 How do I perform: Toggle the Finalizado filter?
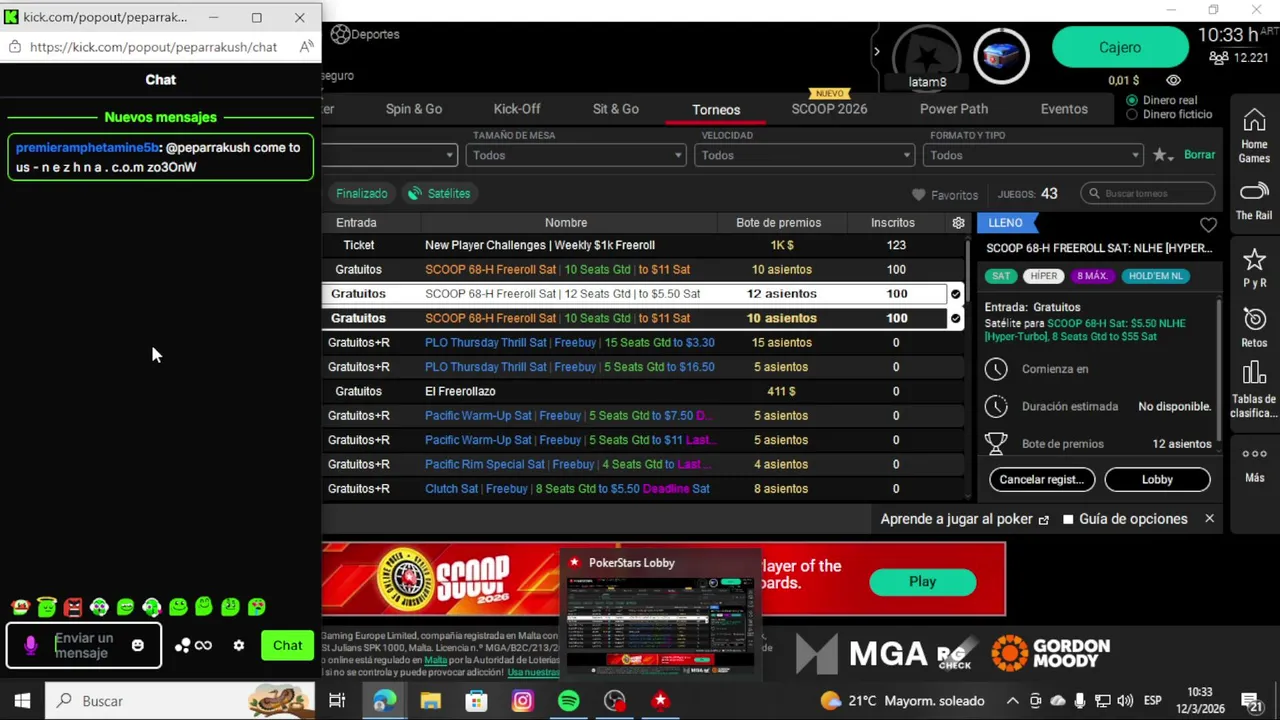(361, 193)
